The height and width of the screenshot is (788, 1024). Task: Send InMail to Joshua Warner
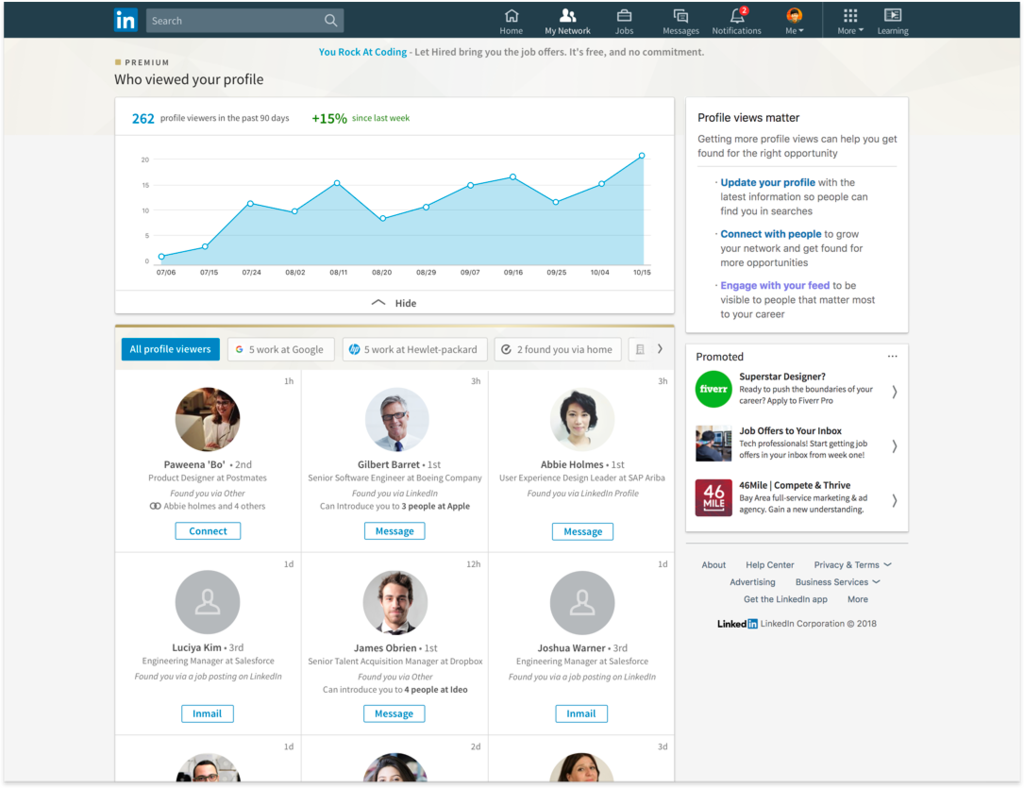581,714
